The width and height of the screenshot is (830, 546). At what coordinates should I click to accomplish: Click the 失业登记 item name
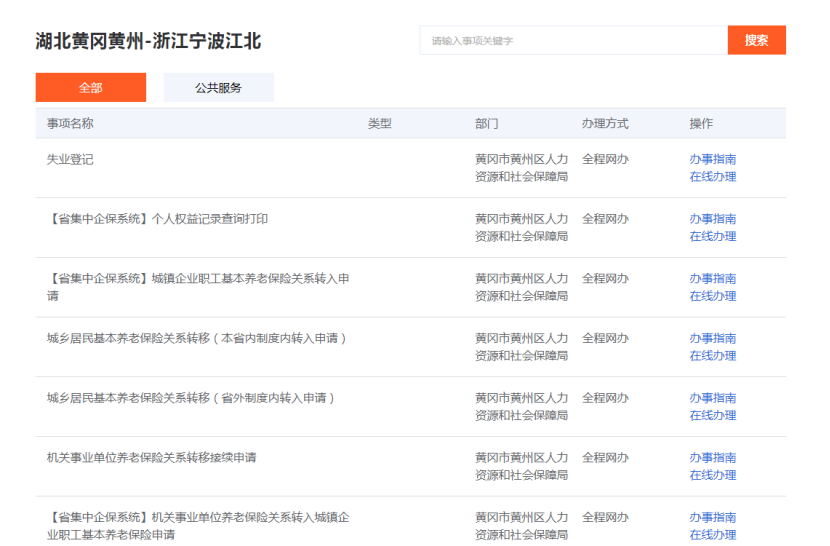[70, 159]
